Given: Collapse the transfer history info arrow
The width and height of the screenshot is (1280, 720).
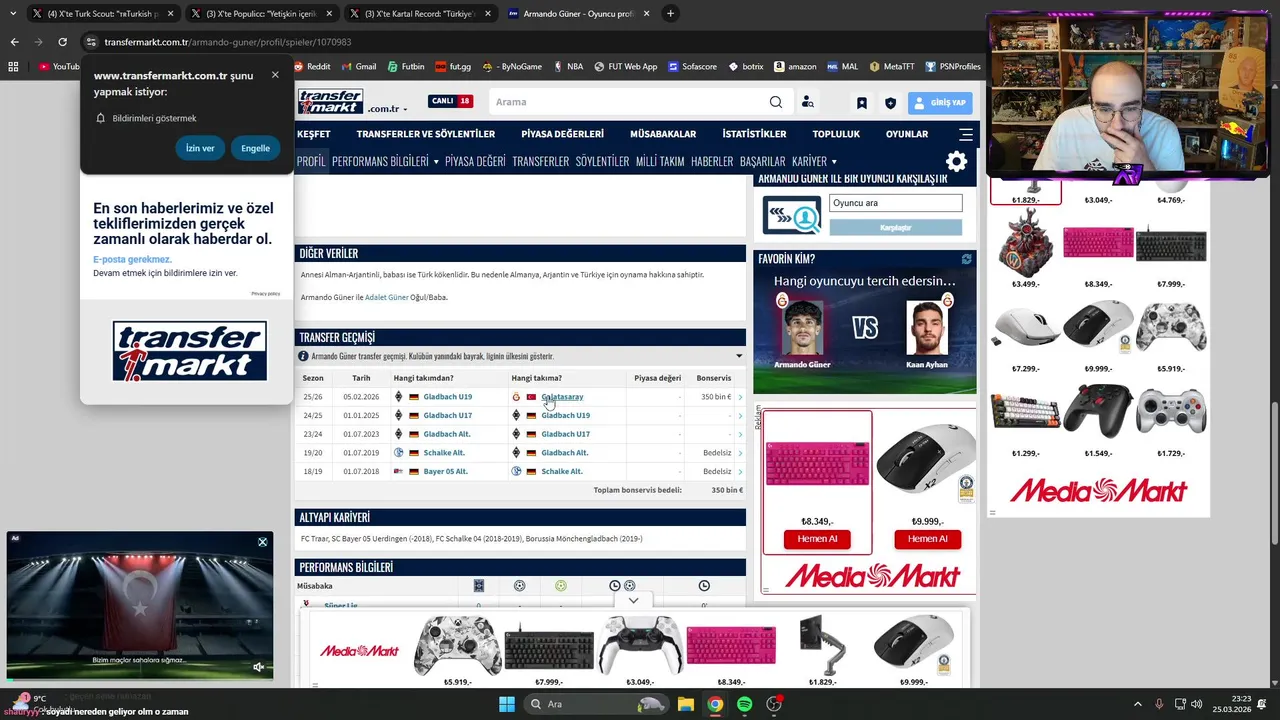Looking at the screenshot, I should (739, 356).
